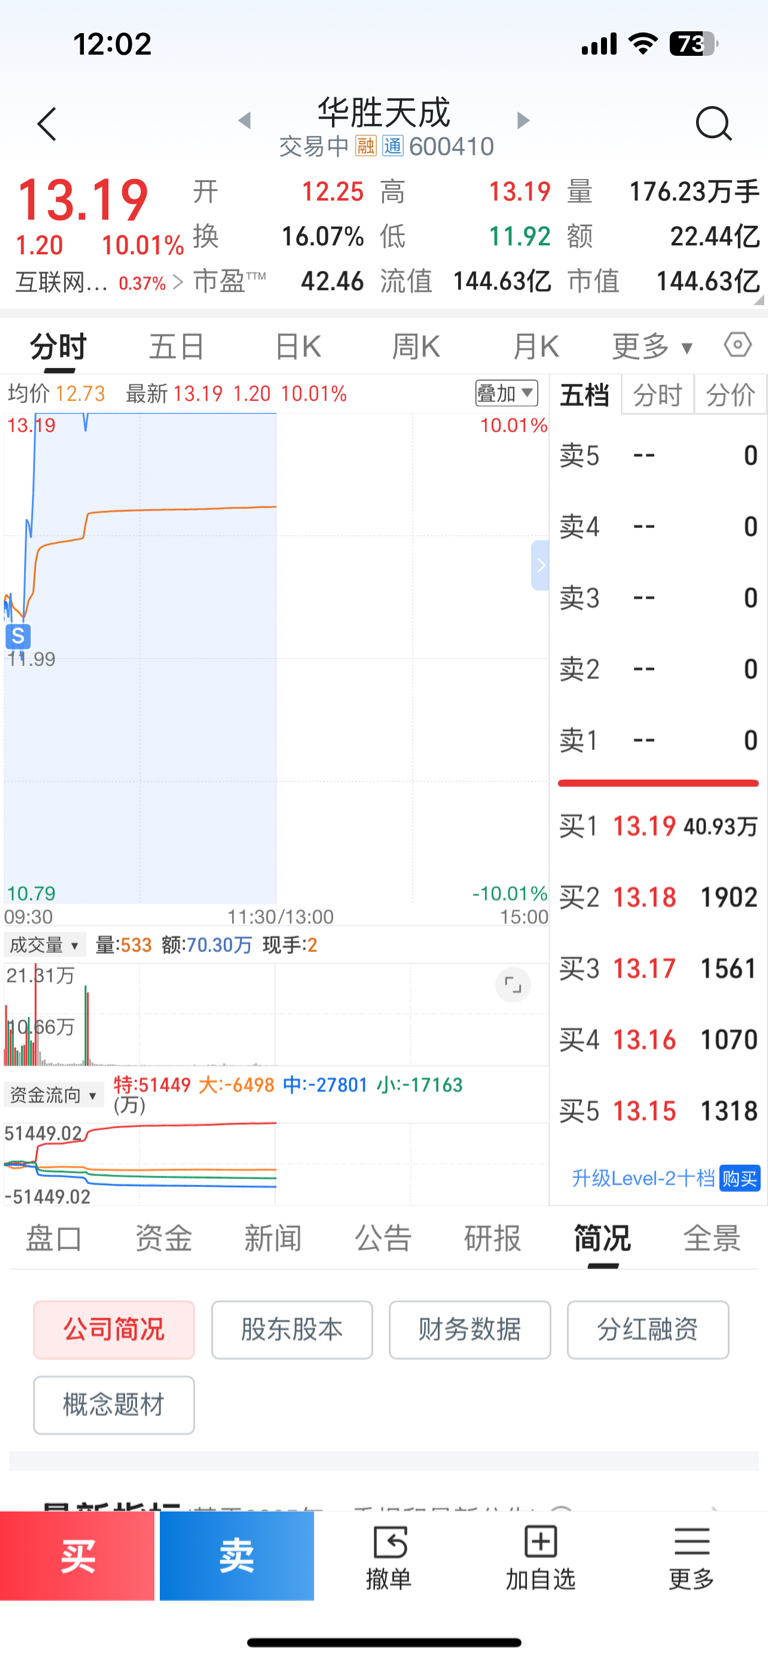This screenshot has height=1662, width=768.
Task: Open chart settings hexagon icon
Action: pos(737,345)
